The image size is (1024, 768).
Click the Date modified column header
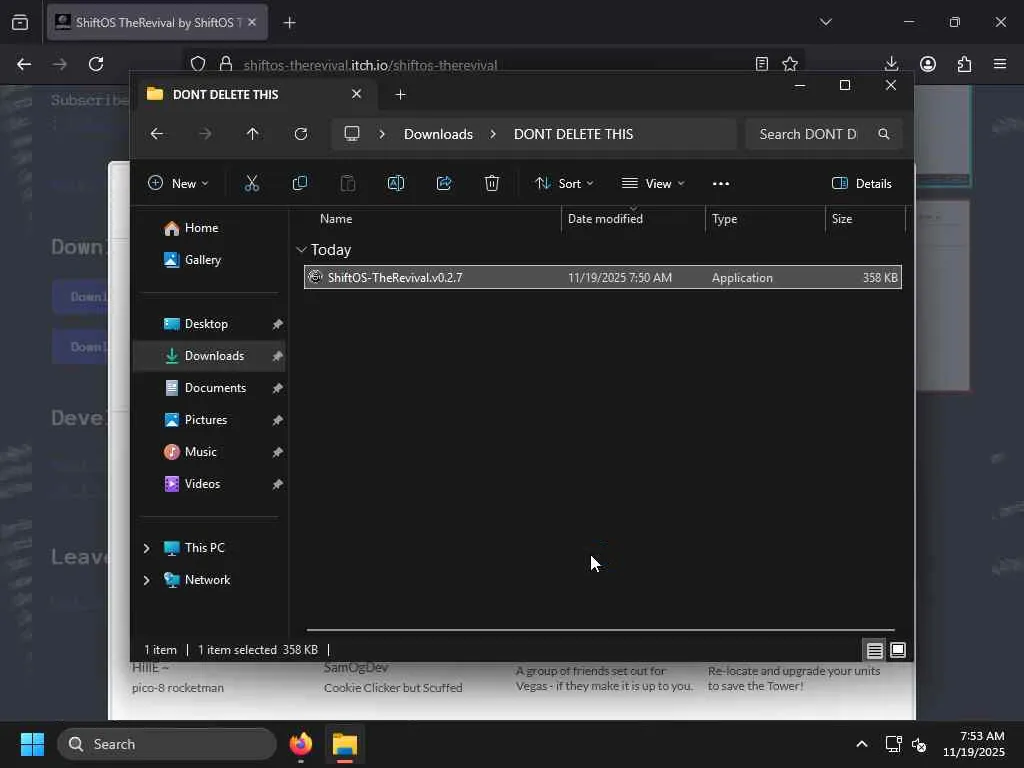click(x=633, y=219)
